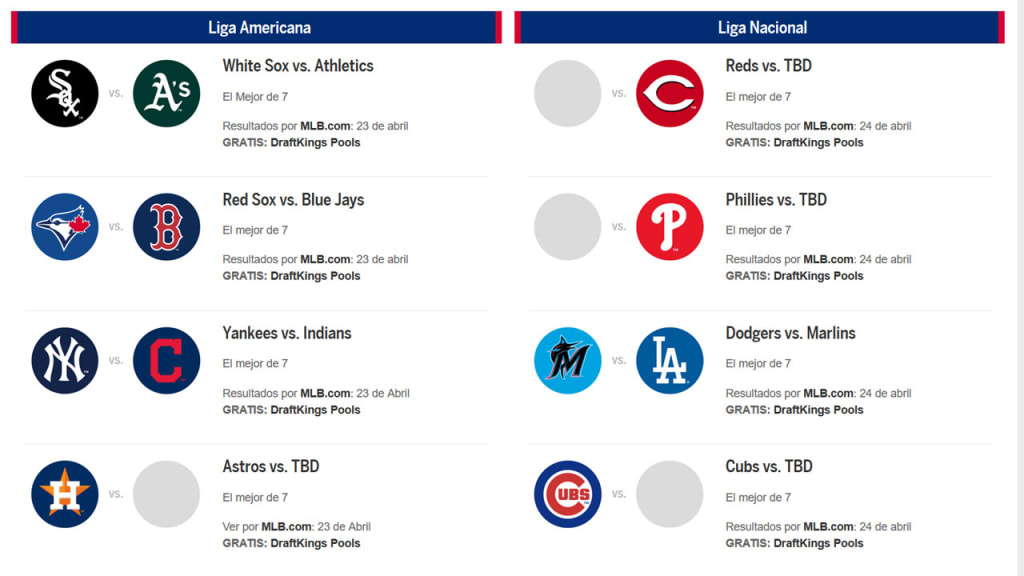Click MLB.com link under Yankees vs. Indians

325,393
